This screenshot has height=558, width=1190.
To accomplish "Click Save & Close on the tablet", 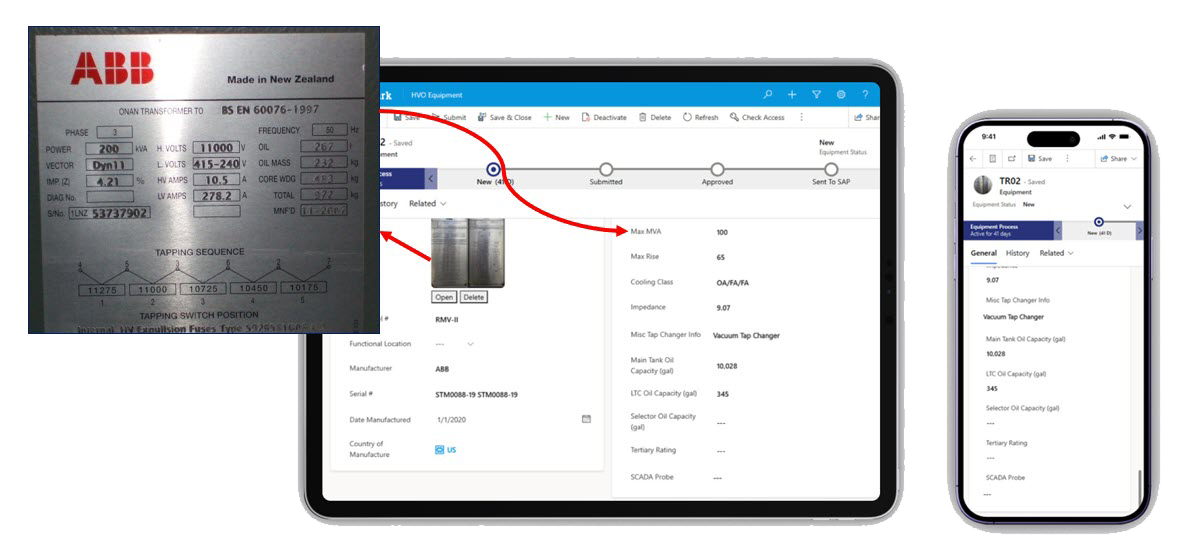I will 505,118.
